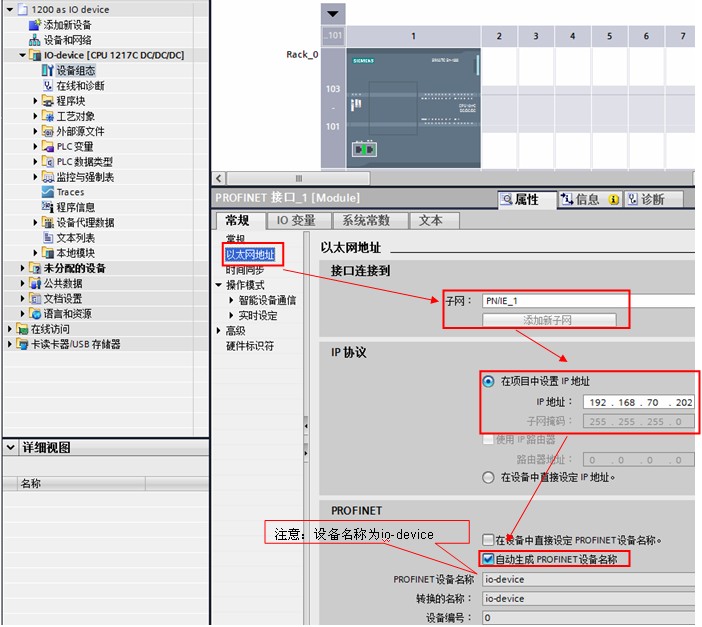Click the PLC 变量 folder icon
Viewport: 702px width, 627px height.
[47, 146]
